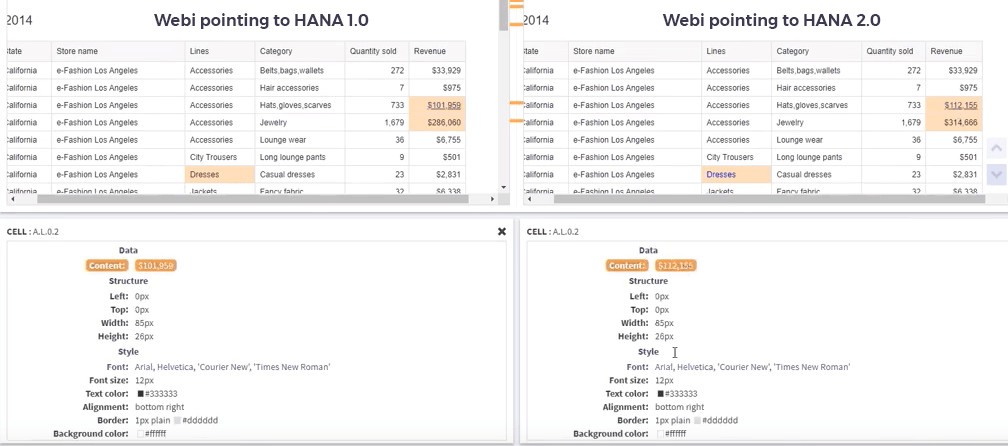Click the $33,929 cell in left table
Image resolution: width=1008 pixels, height=446 pixels.
(x=437, y=70)
